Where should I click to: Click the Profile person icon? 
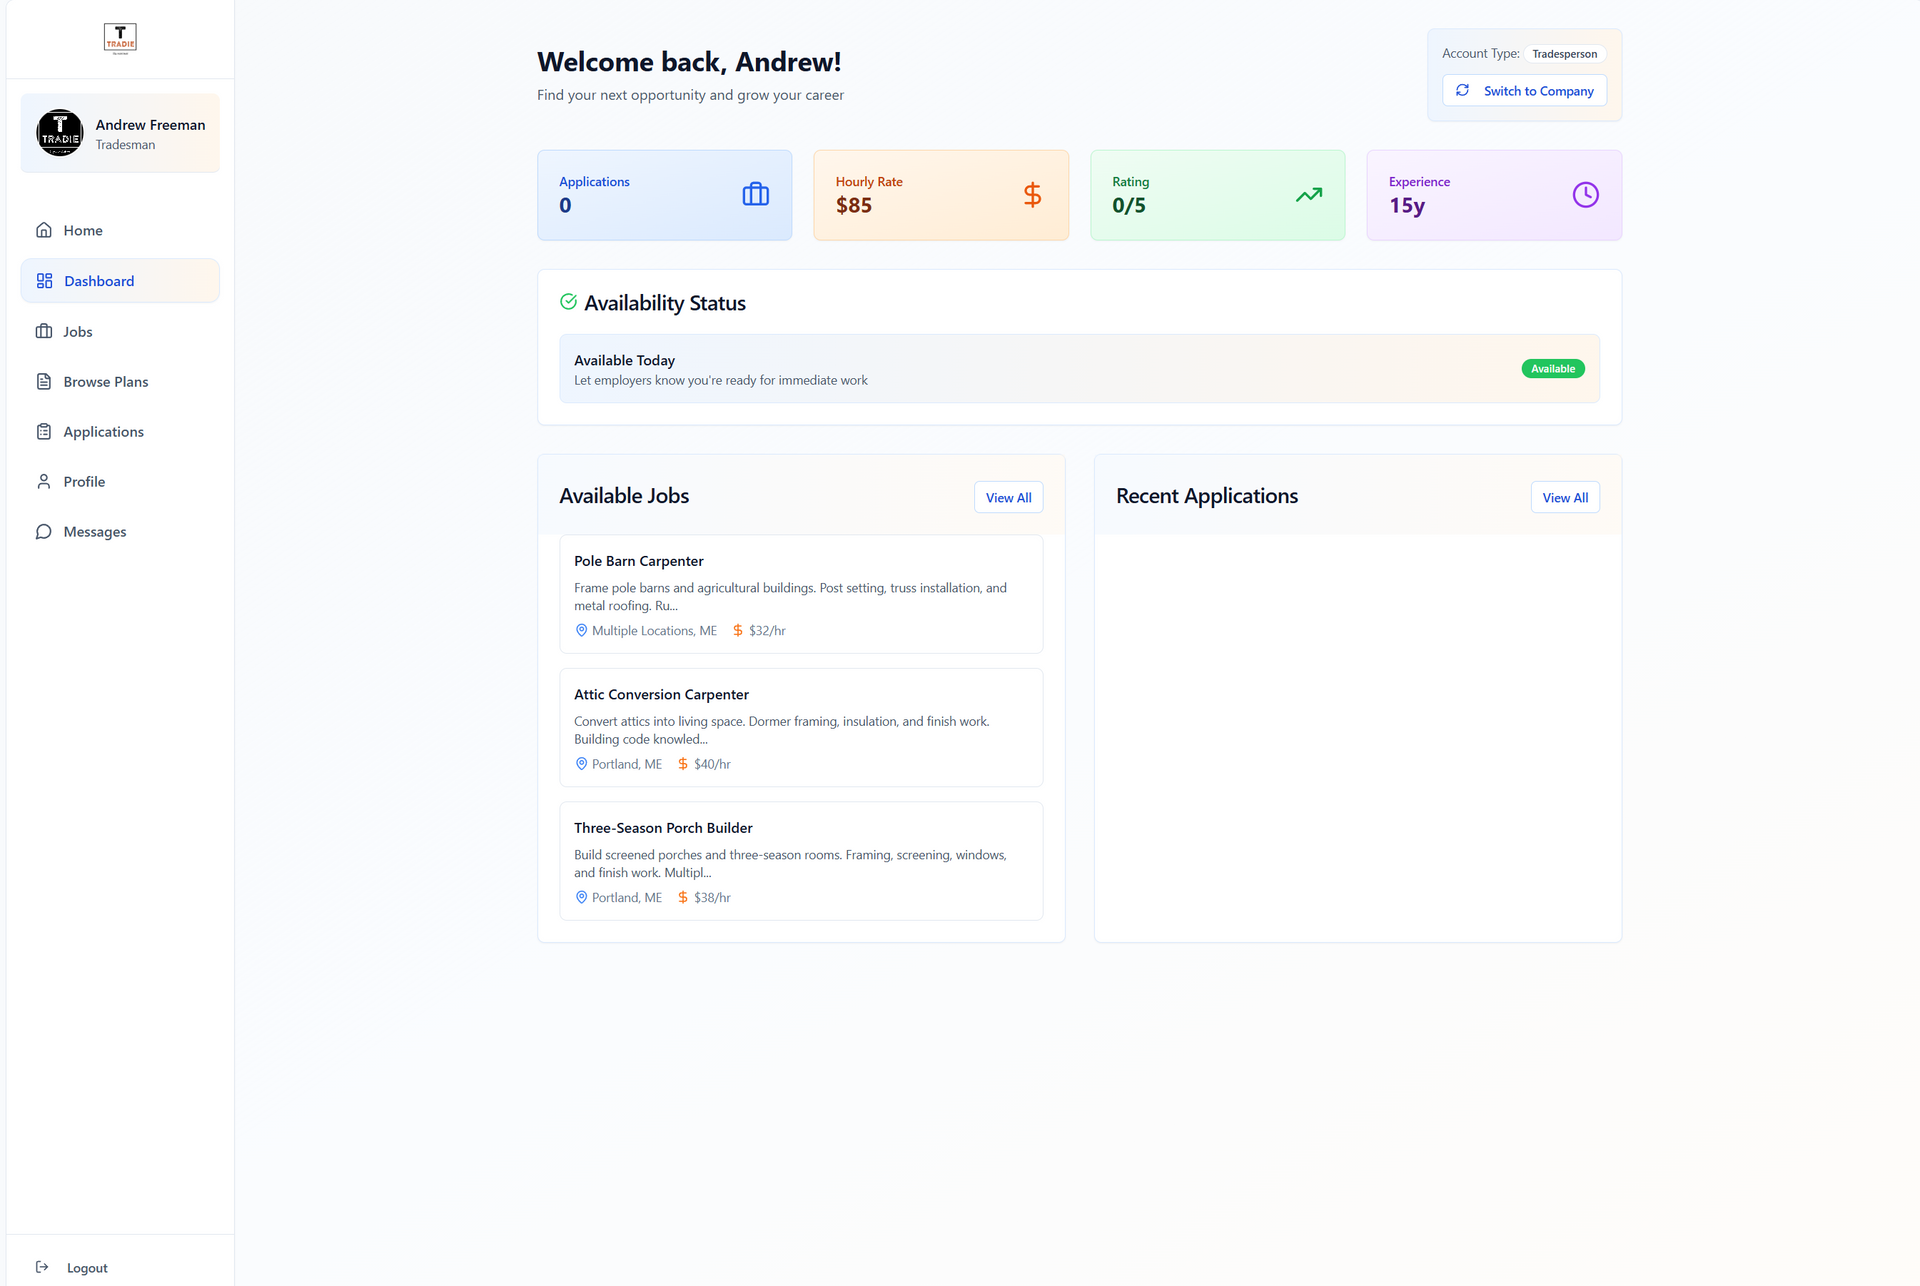[x=44, y=482]
